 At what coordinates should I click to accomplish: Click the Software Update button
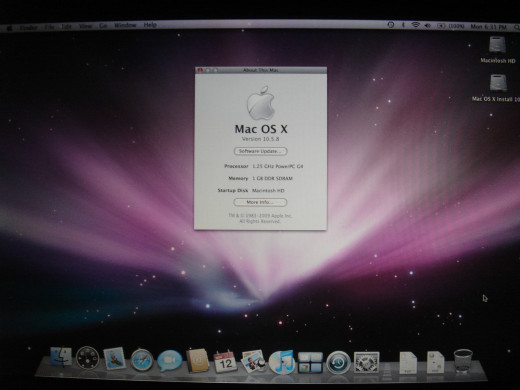[260, 151]
